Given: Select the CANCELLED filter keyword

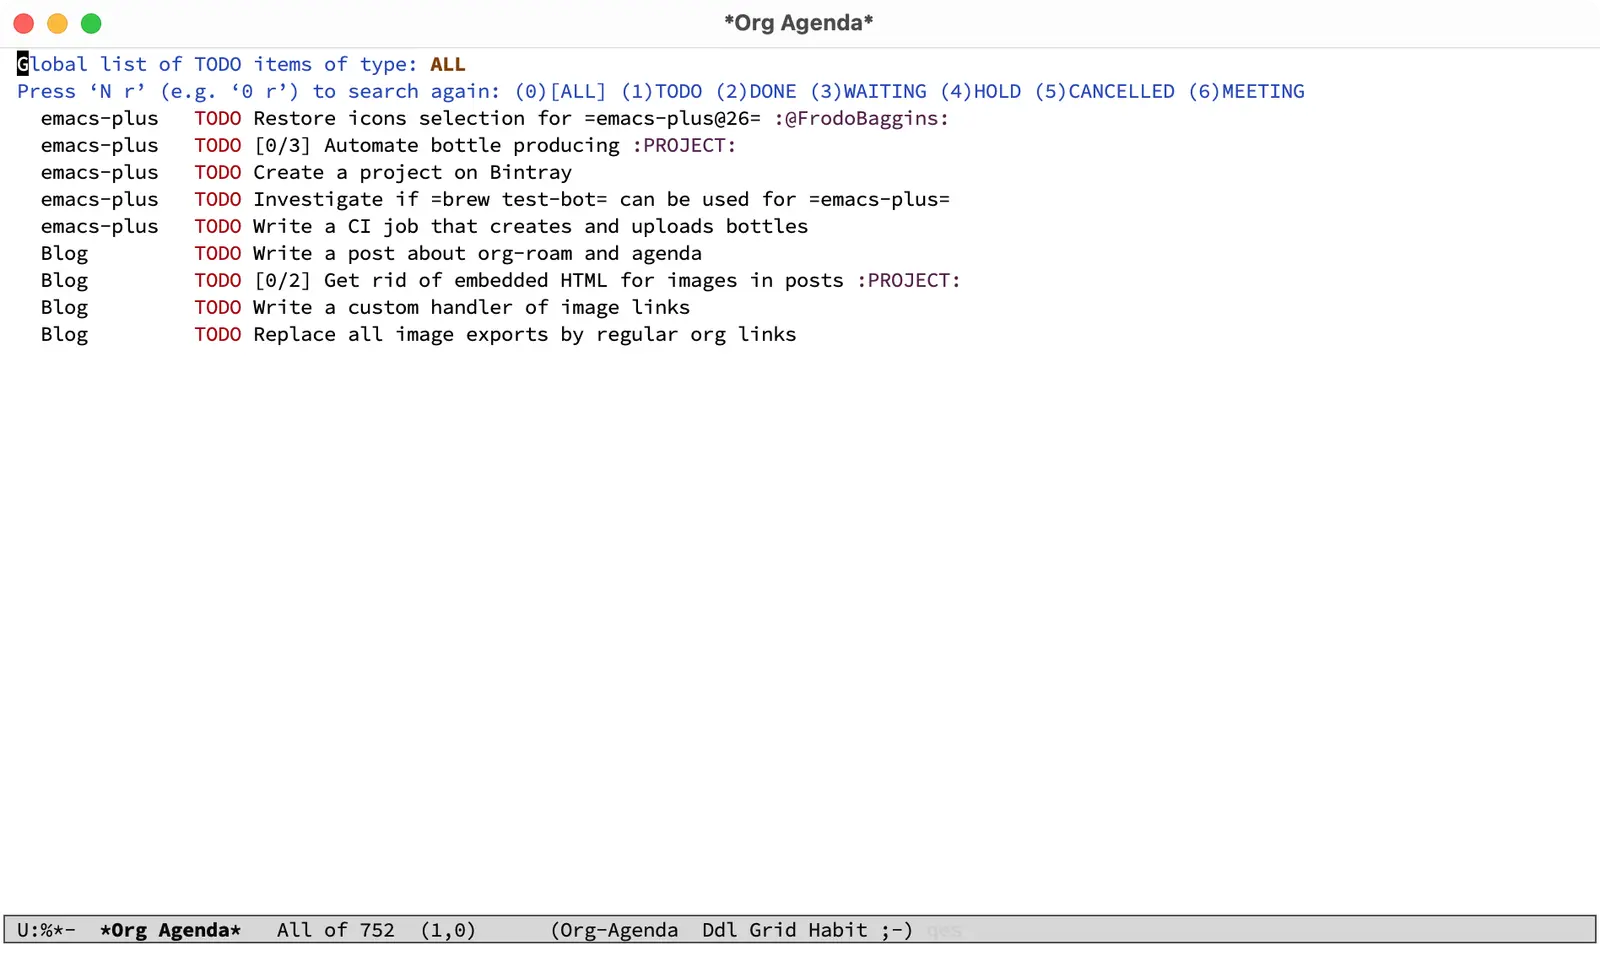Looking at the screenshot, I should [1121, 92].
